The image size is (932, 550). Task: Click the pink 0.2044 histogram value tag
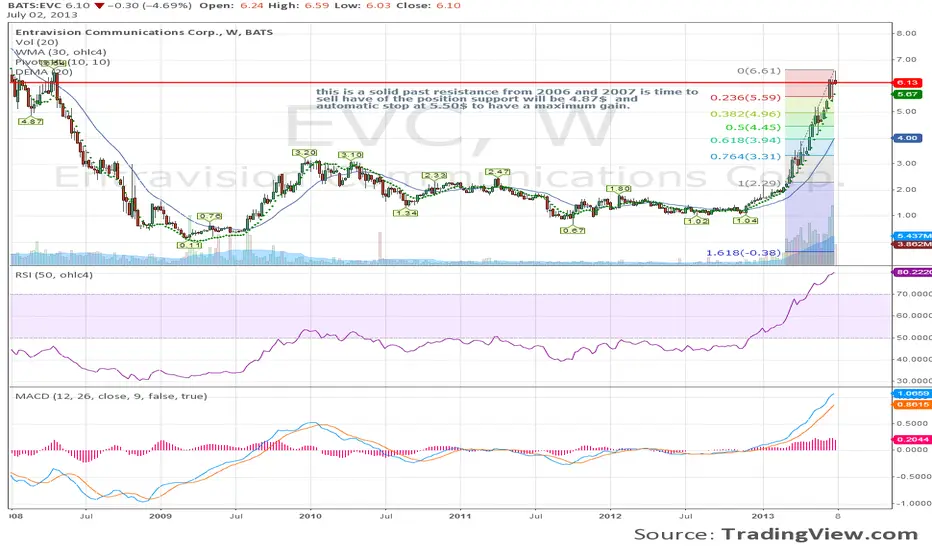coord(912,439)
